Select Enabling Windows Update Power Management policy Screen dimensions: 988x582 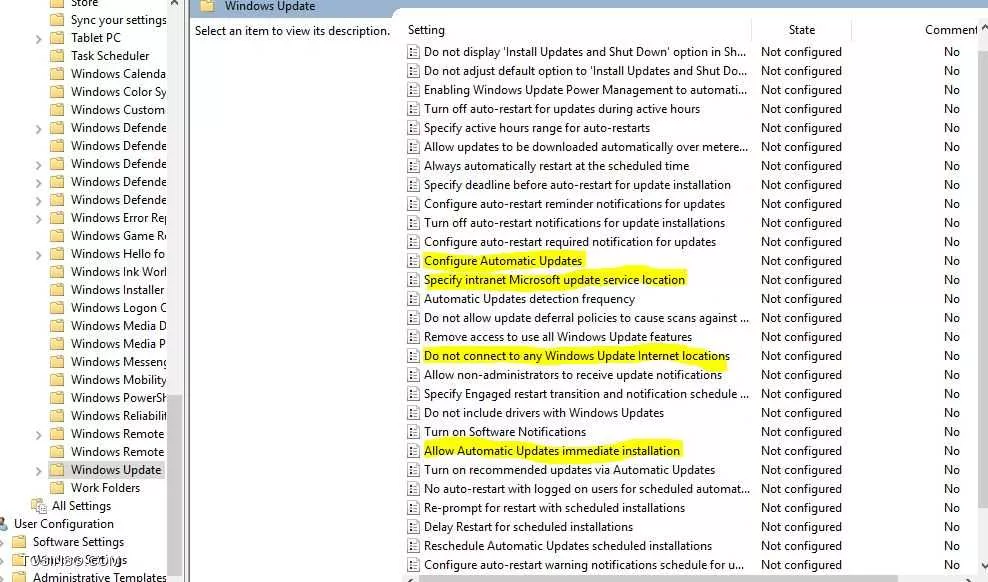pos(585,90)
